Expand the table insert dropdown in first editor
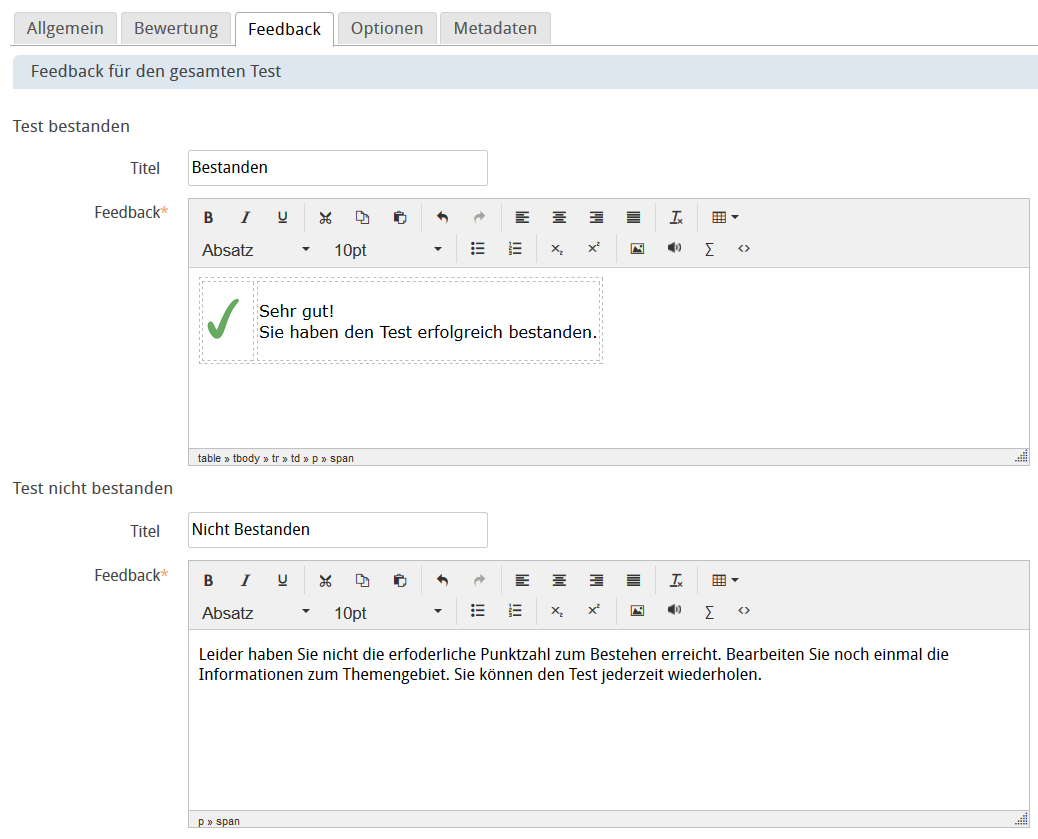 tap(724, 218)
